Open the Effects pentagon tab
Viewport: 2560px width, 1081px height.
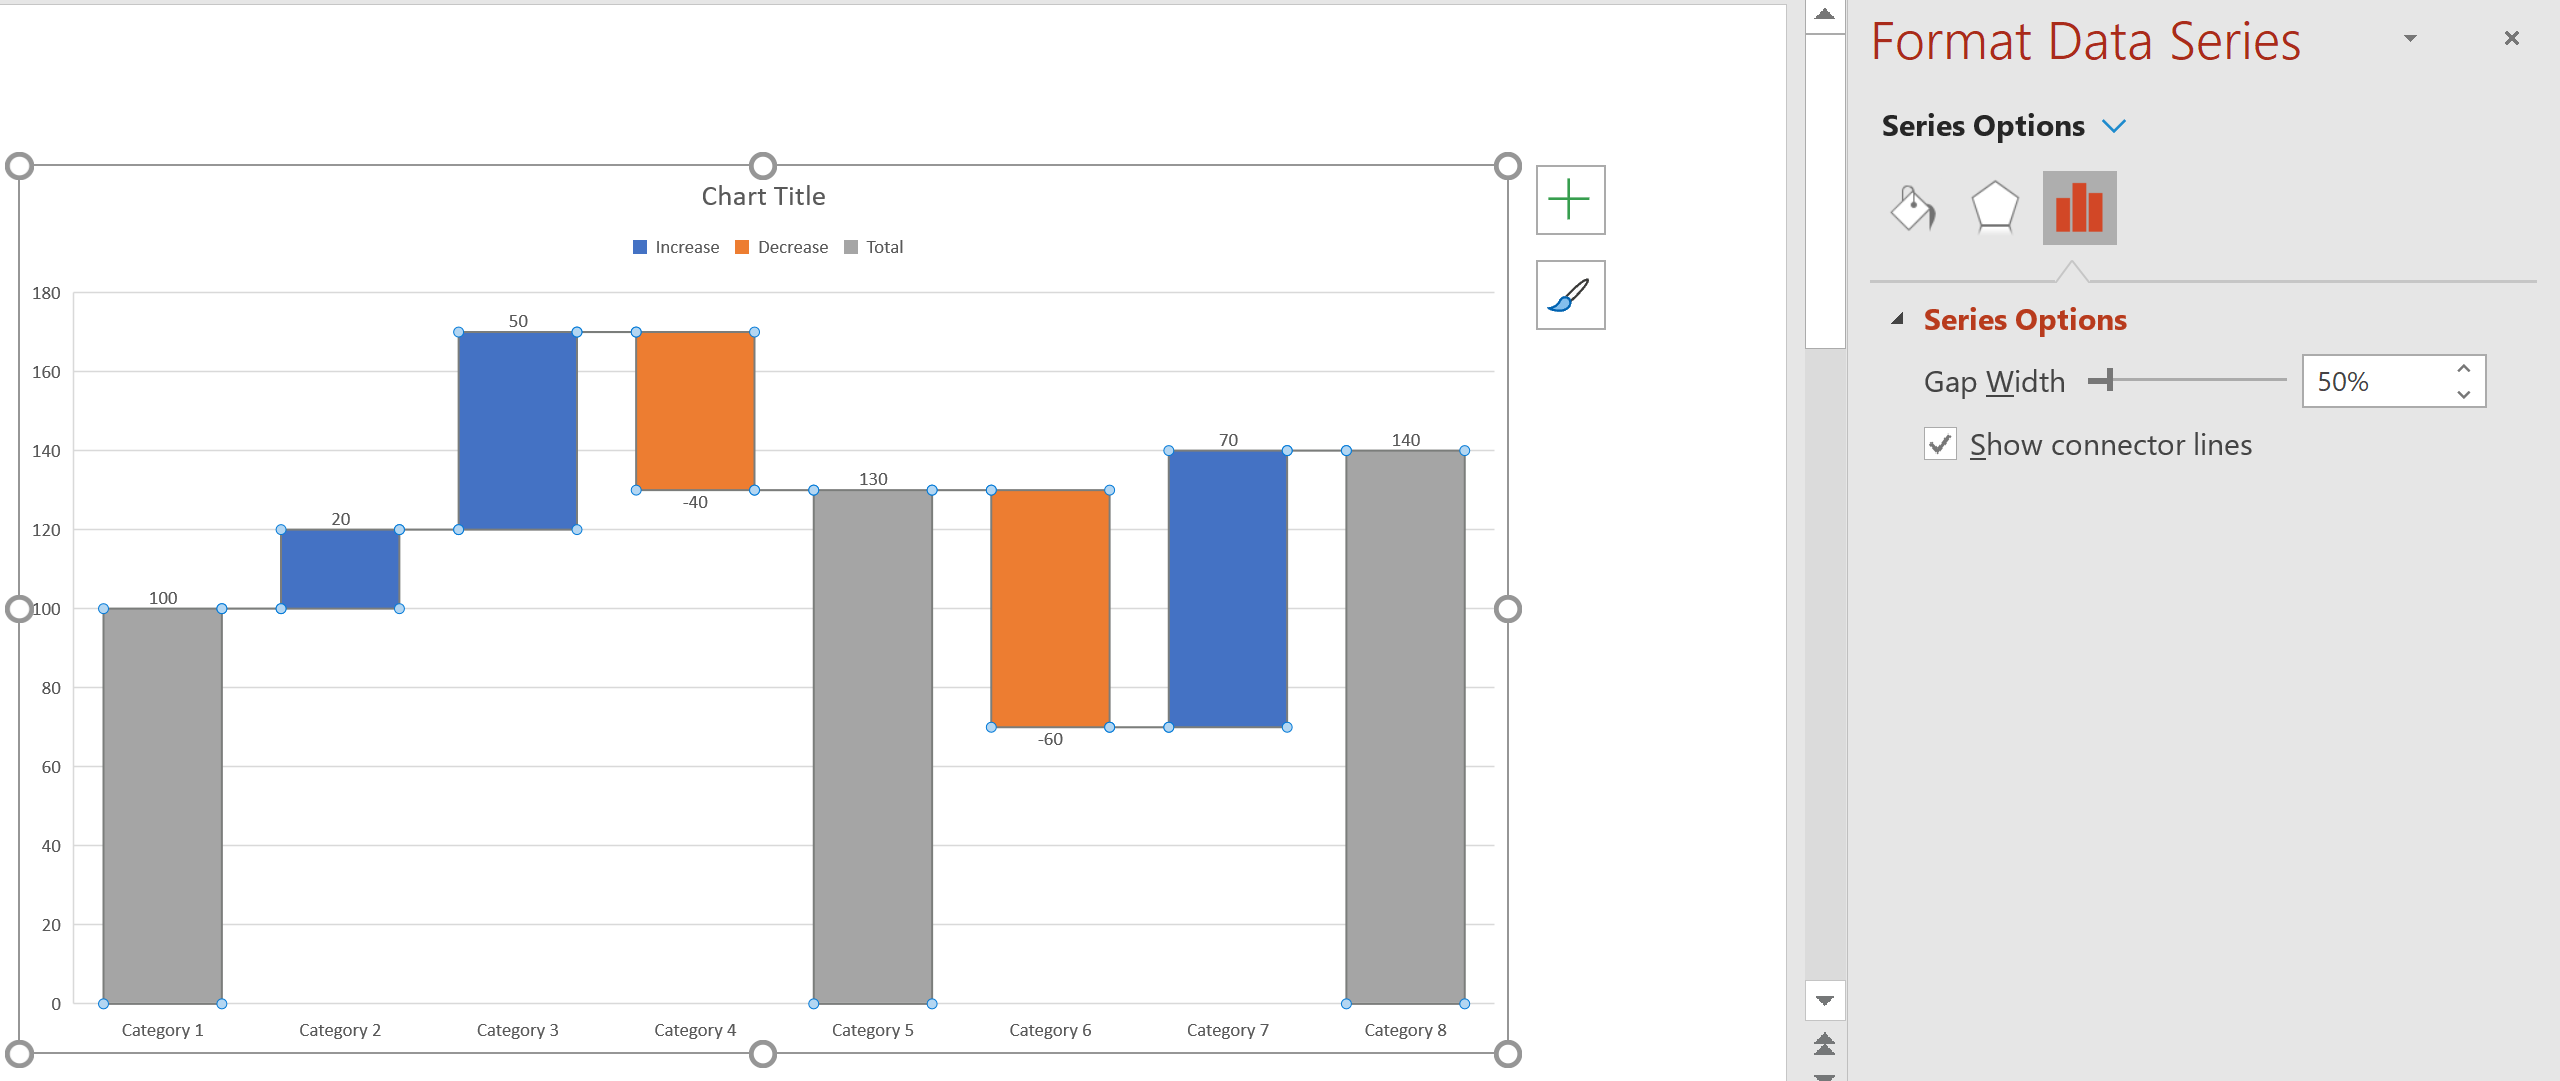[1994, 208]
